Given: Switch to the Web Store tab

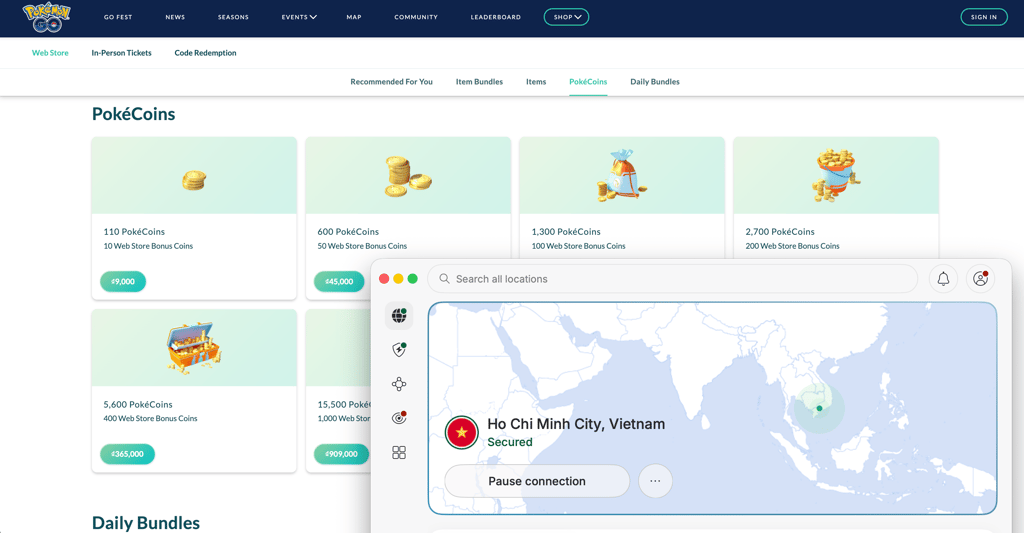Looking at the screenshot, I should pos(50,53).
